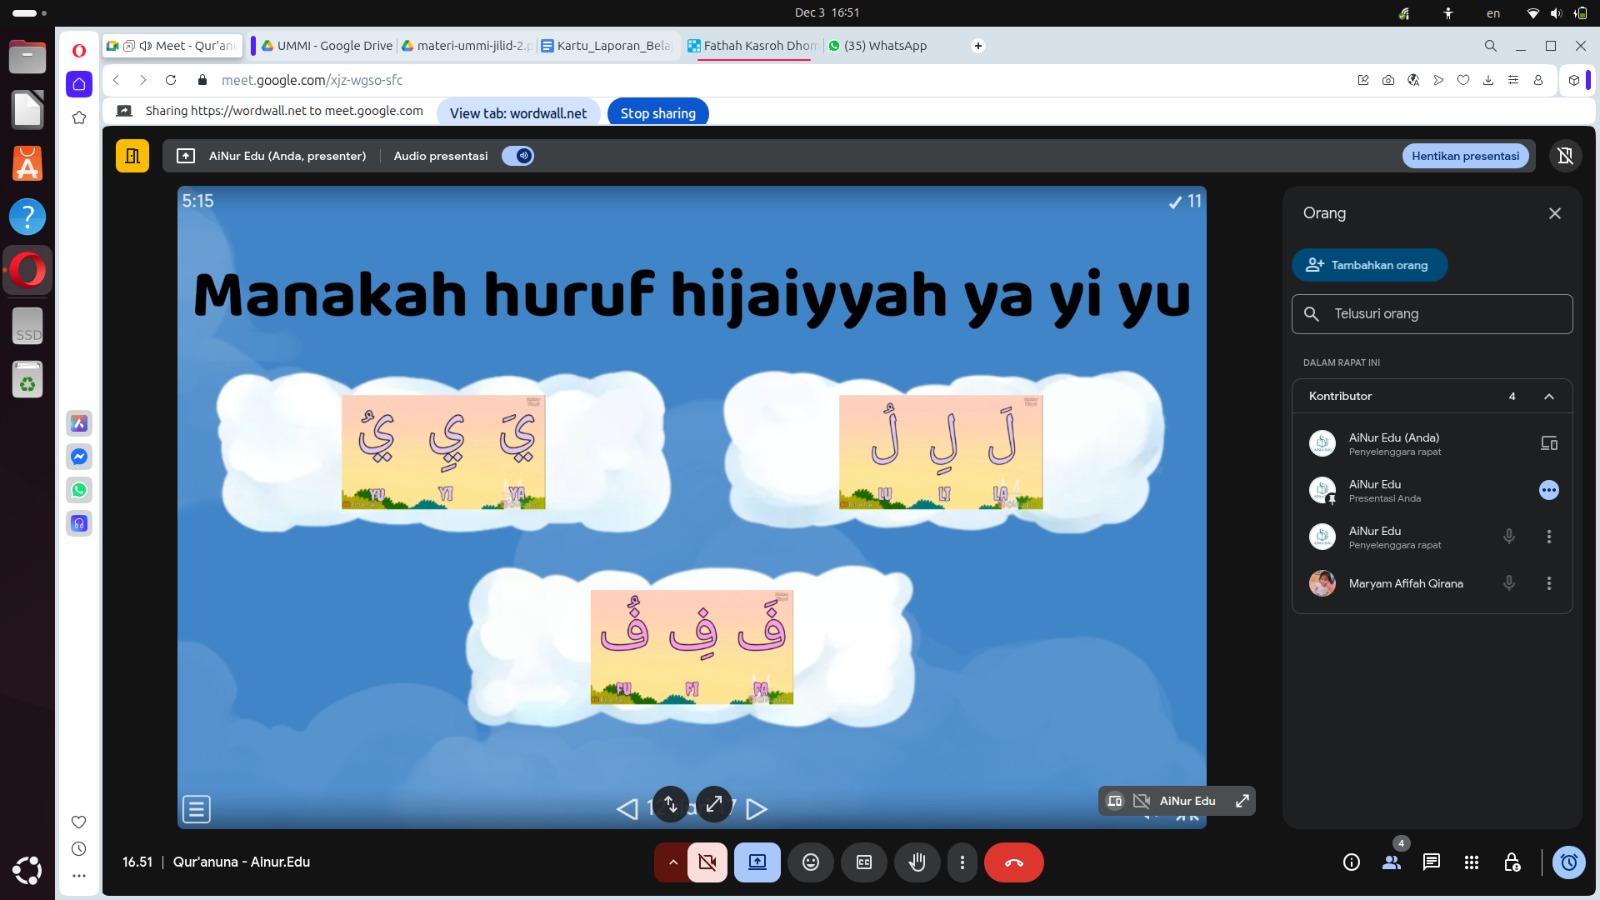Open the chat panel icon
The height and width of the screenshot is (900, 1600).
click(1431, 862)
